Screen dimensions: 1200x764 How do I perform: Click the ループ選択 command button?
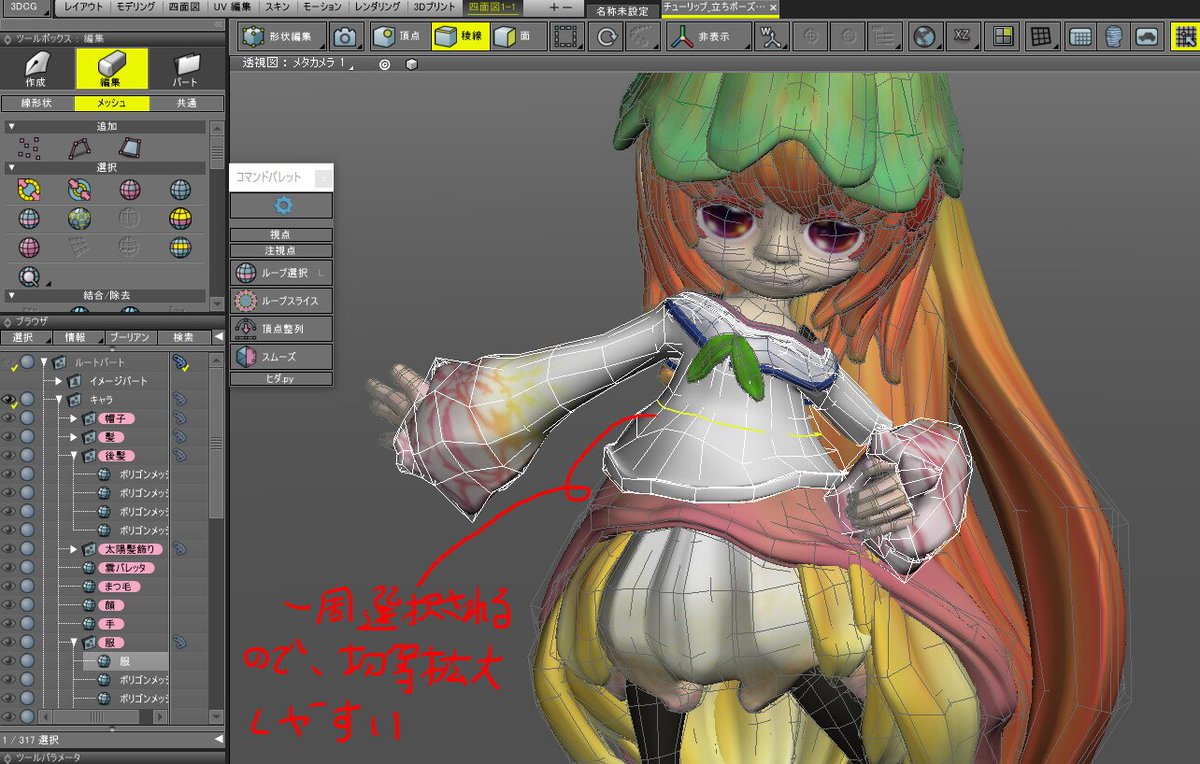pyautogui.click(x=282, y=273)
